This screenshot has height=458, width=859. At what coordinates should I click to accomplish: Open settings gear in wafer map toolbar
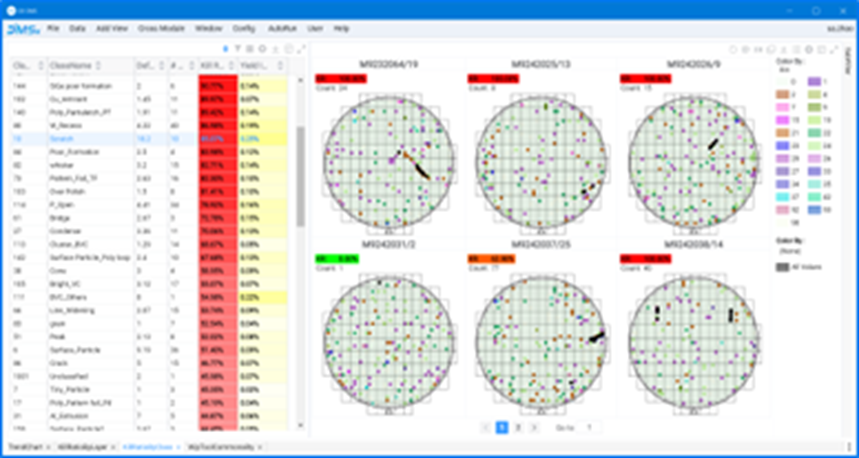pyautogui.click(x=808, y=49)
